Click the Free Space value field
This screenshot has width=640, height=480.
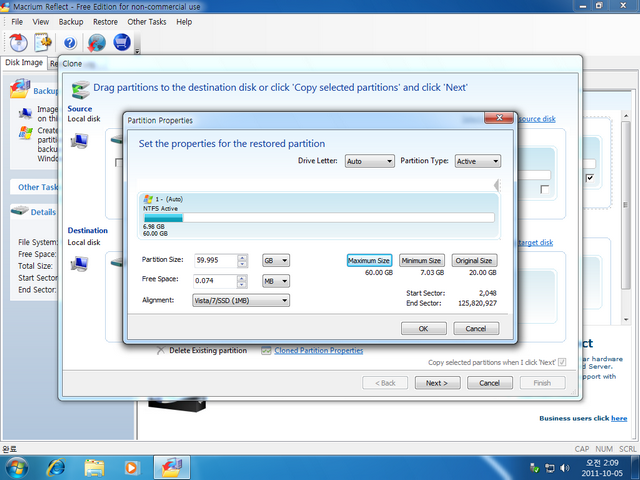click(216, 281)
